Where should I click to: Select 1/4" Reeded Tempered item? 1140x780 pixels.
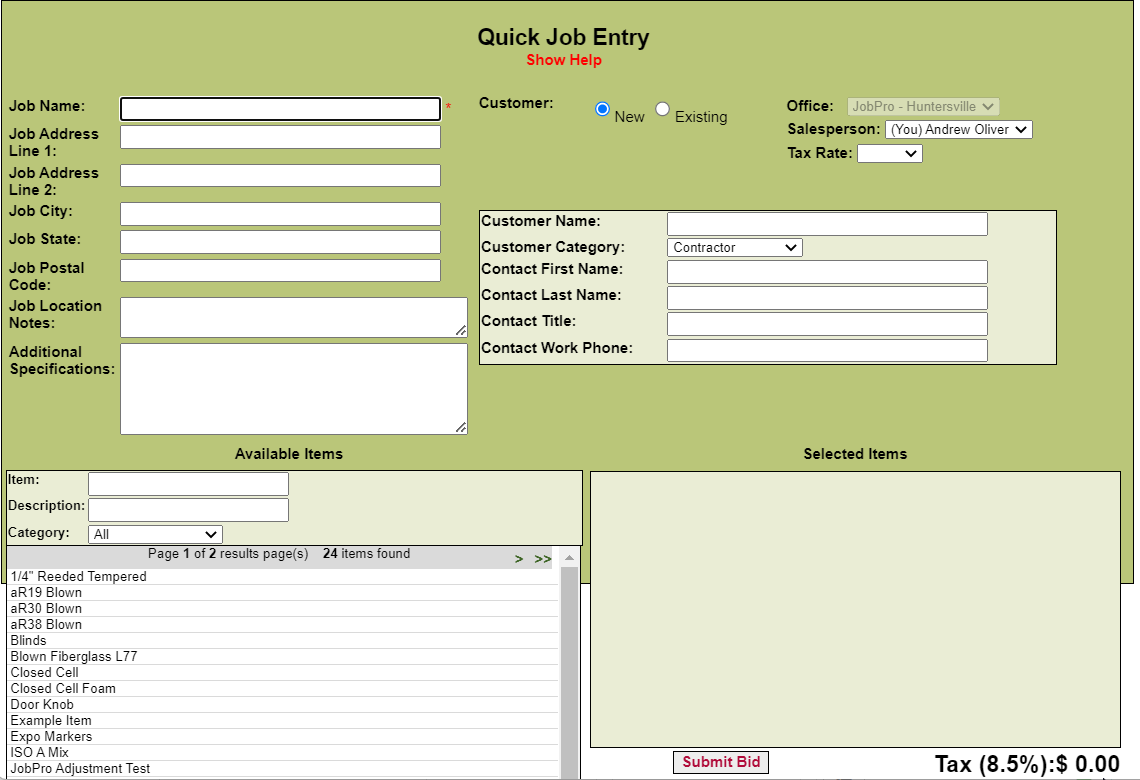pyautogui.click(x=78, y=577)
